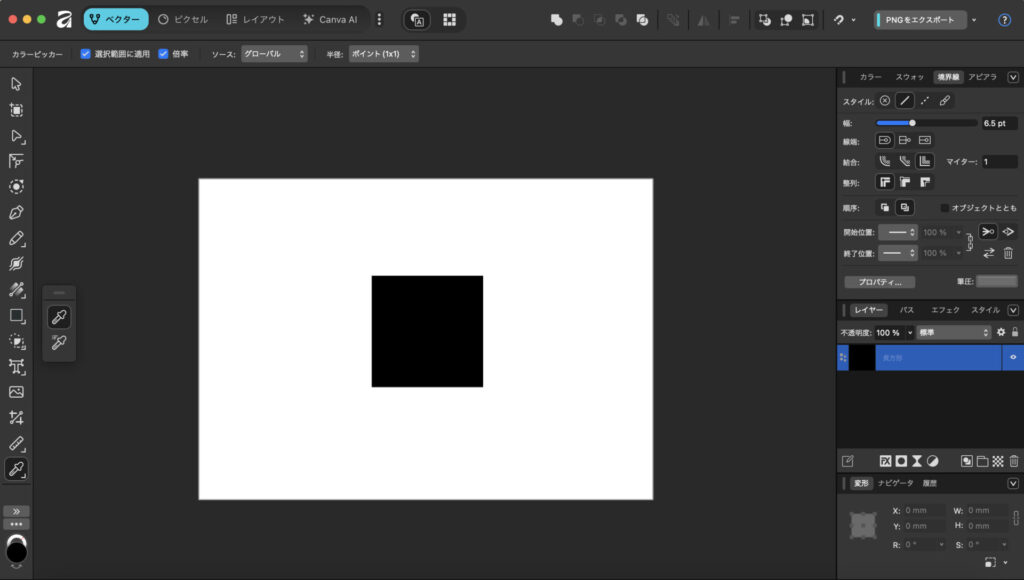The width and height of the screenshot is (1024, 580).
Task: Click the layer lock icon
Action: pos(1015,332)
